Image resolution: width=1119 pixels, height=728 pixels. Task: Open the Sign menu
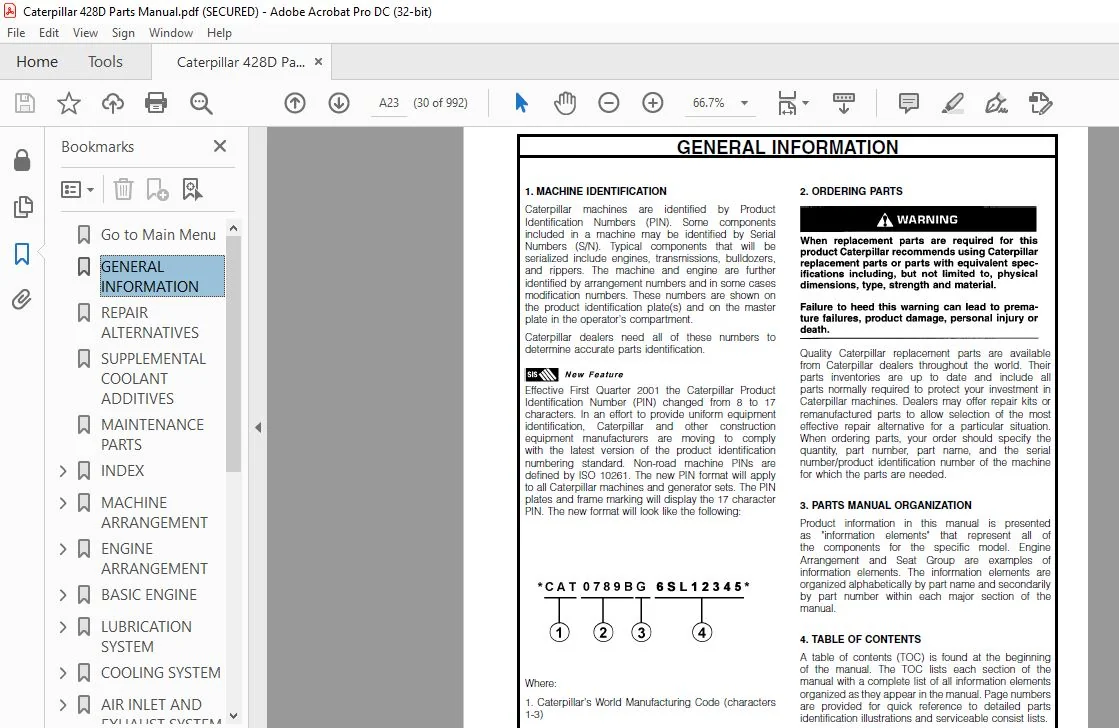123,33
